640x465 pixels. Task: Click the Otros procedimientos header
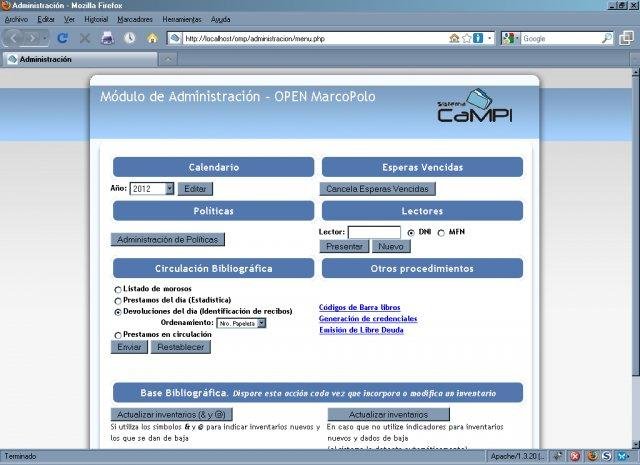tap(422, 268)
